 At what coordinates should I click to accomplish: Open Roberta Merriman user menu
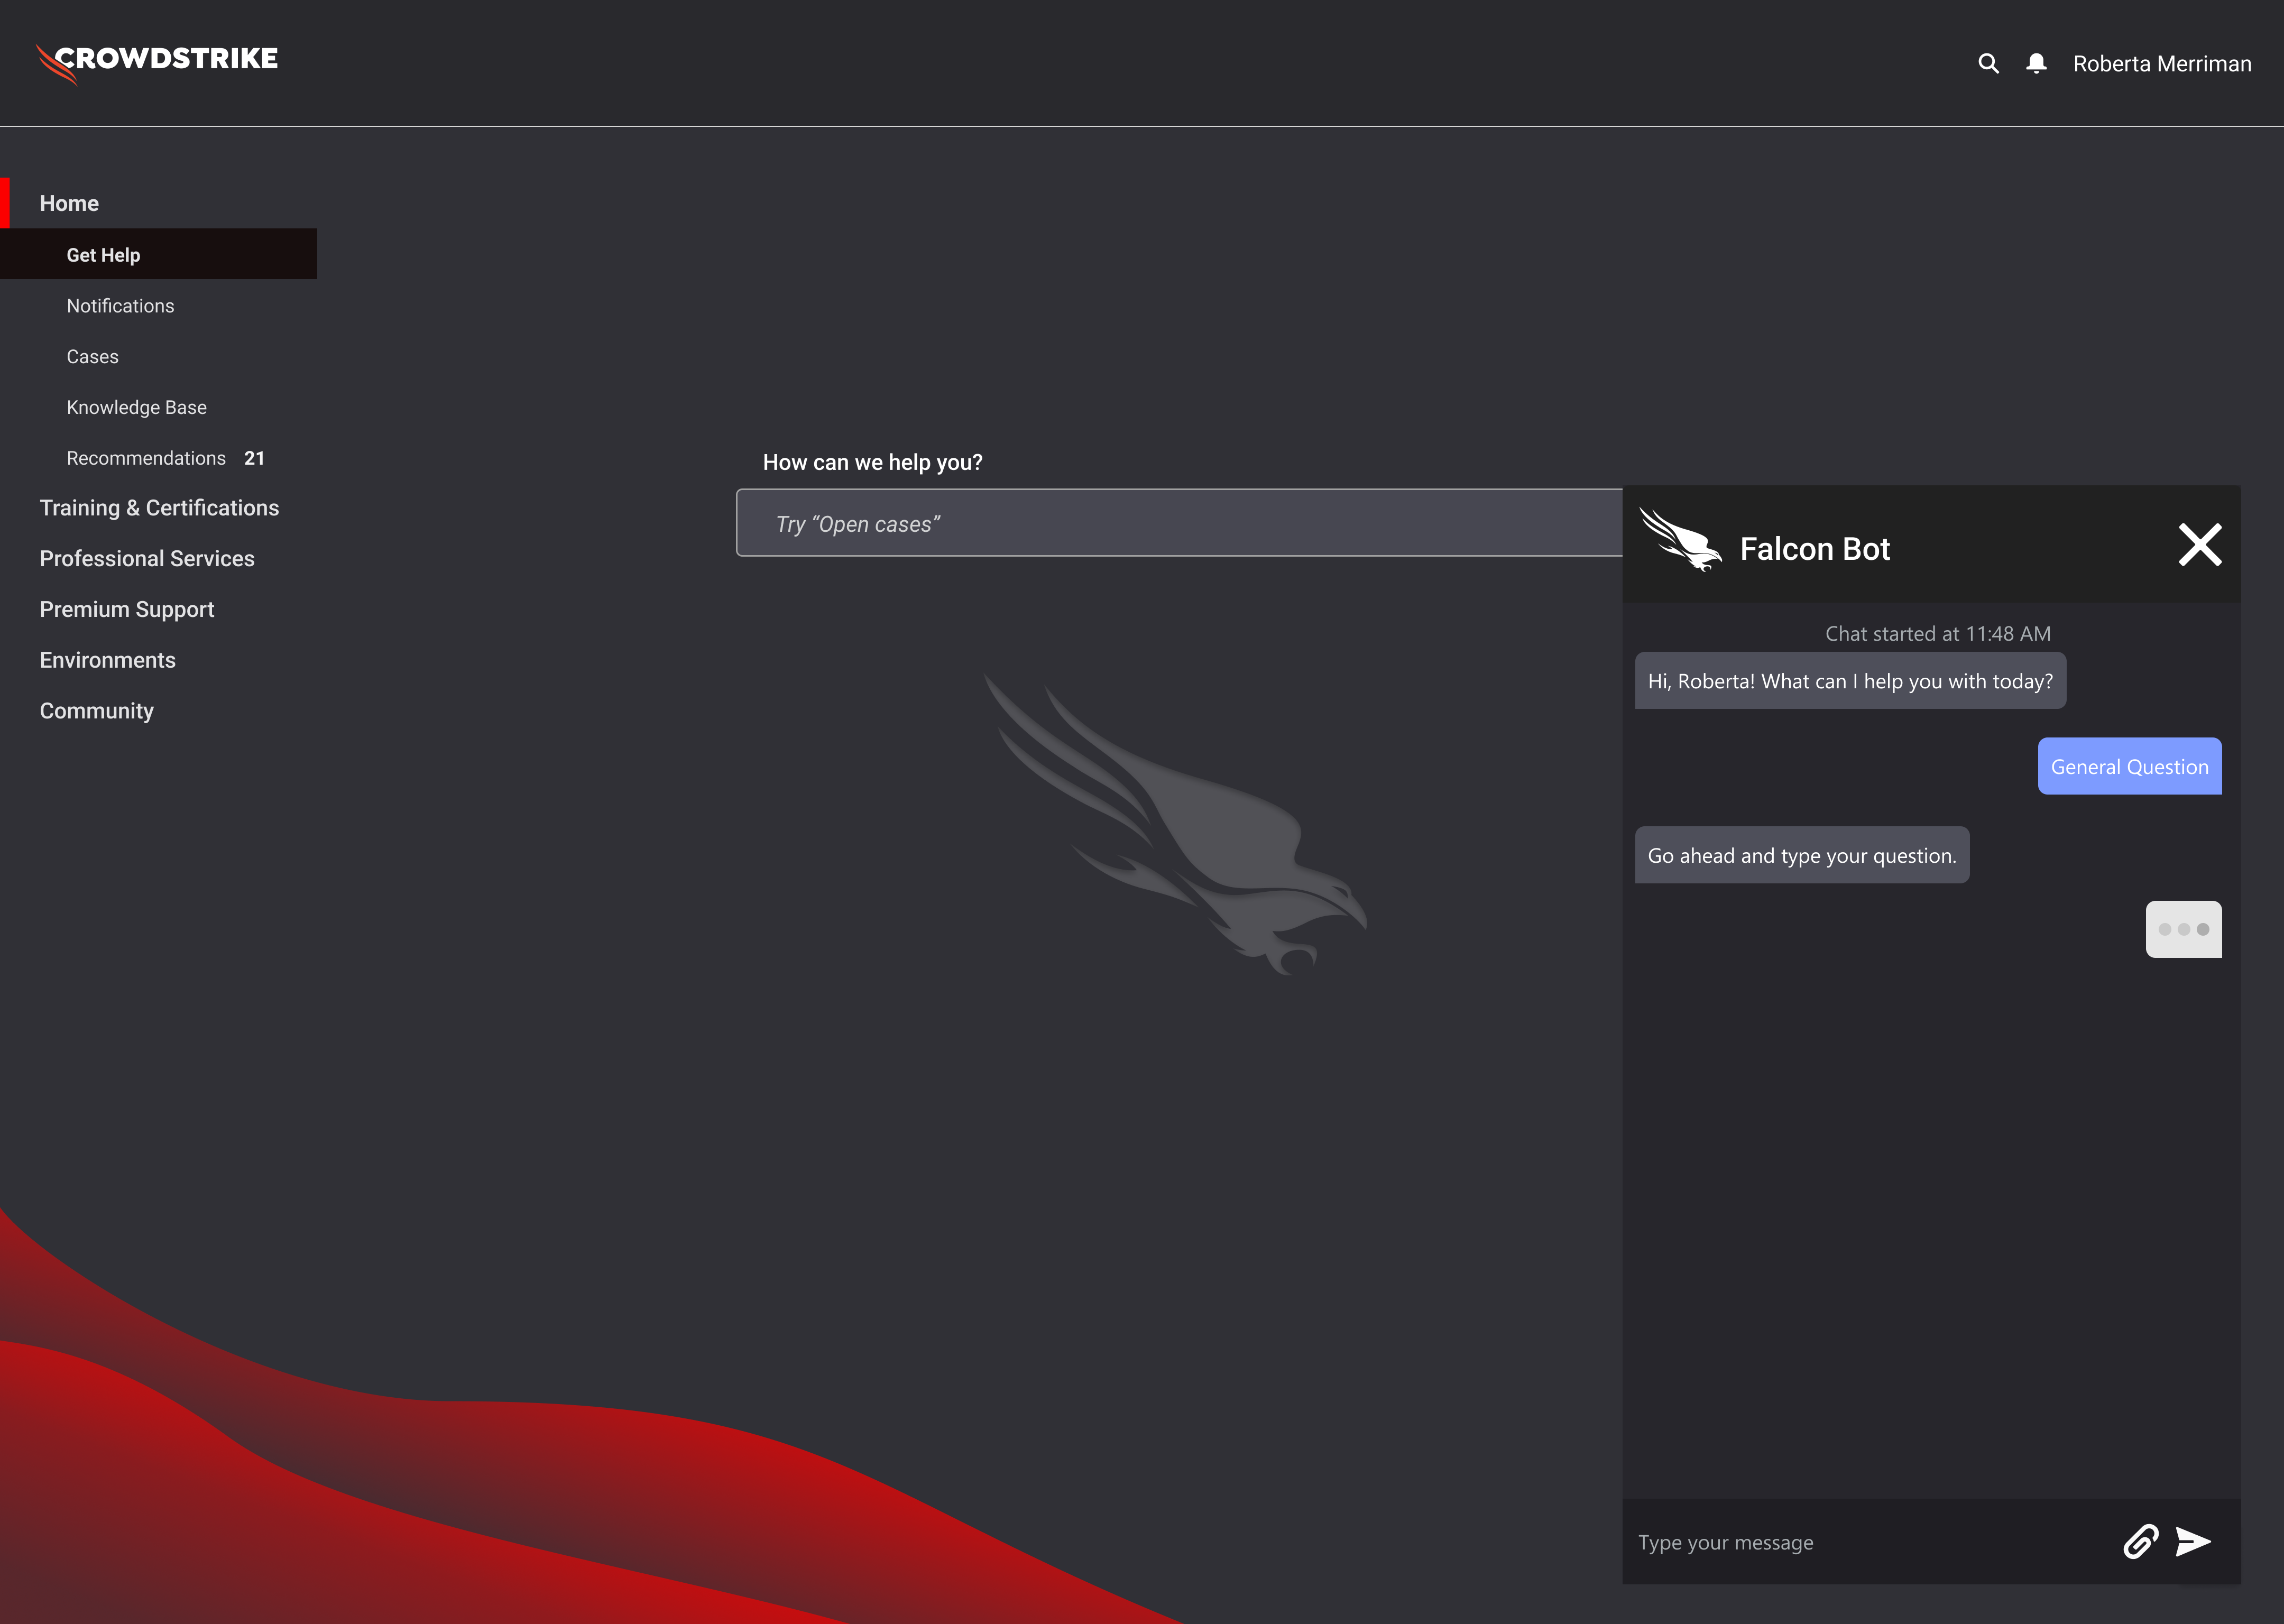point(2162,64)
